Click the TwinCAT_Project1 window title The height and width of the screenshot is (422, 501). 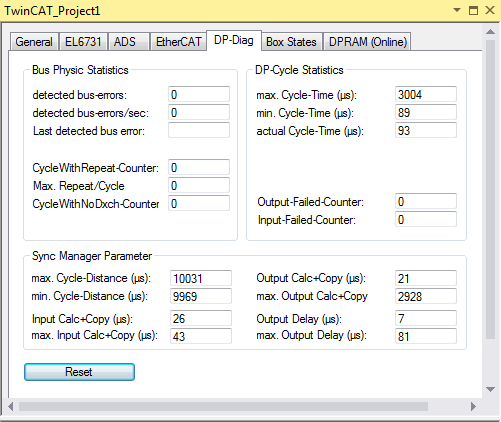coord(52,11)
